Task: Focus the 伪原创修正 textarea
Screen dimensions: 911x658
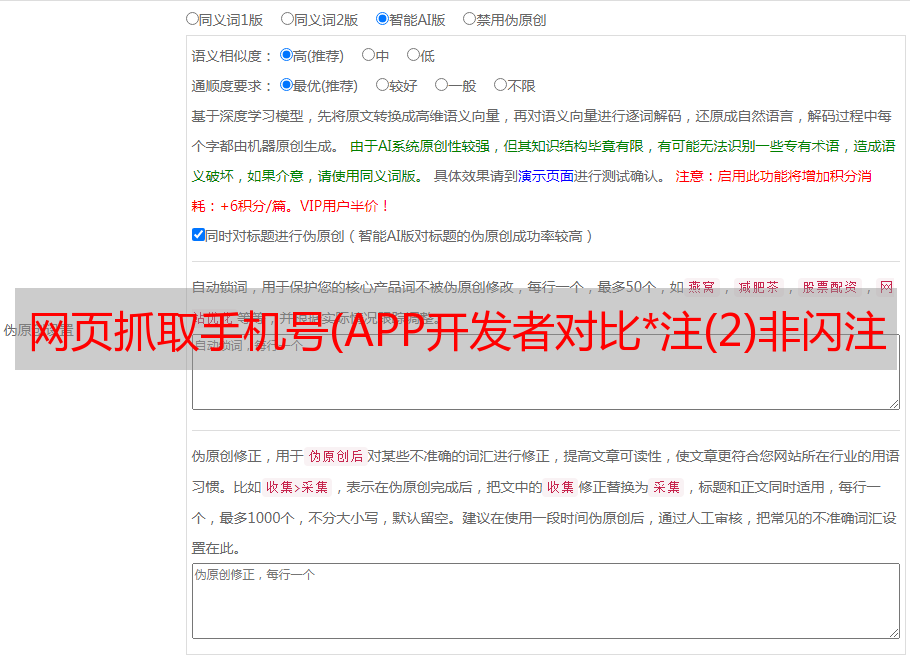Action: pyautogui.click(x=546, y=601)
